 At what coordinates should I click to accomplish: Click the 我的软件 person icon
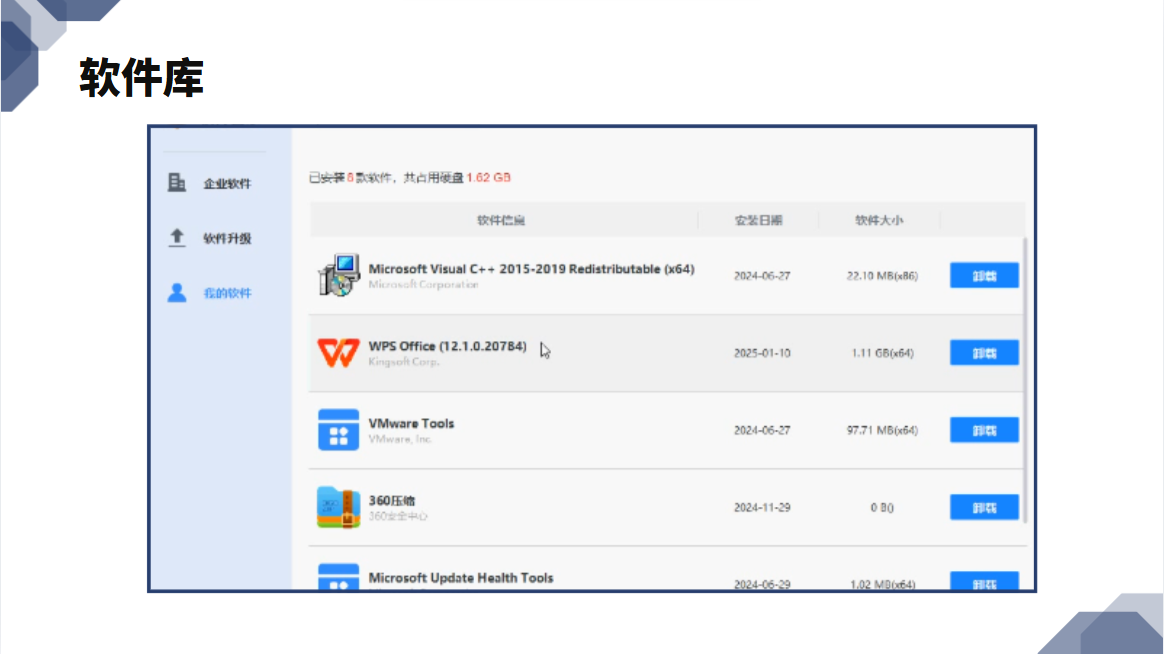pos(177,292)
